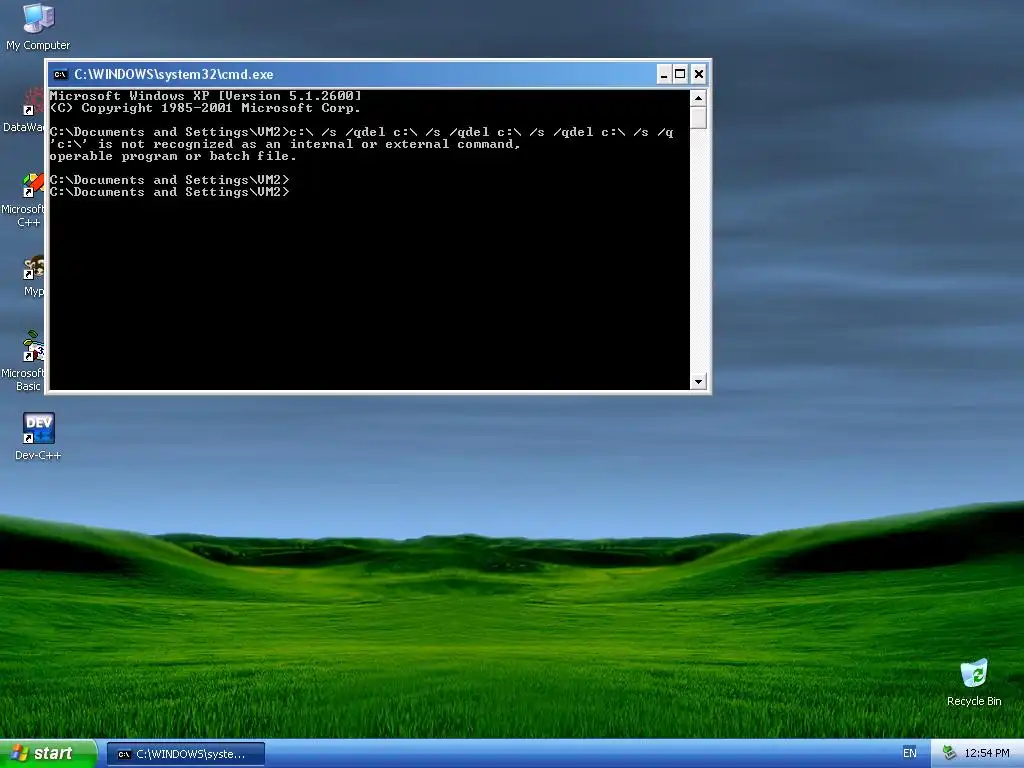Click the C:\WINDOWS\system32\cmd.exe title text
The height and width of the screenshot is (768, 1024).
pyautogui.click(x=174, y=74)
